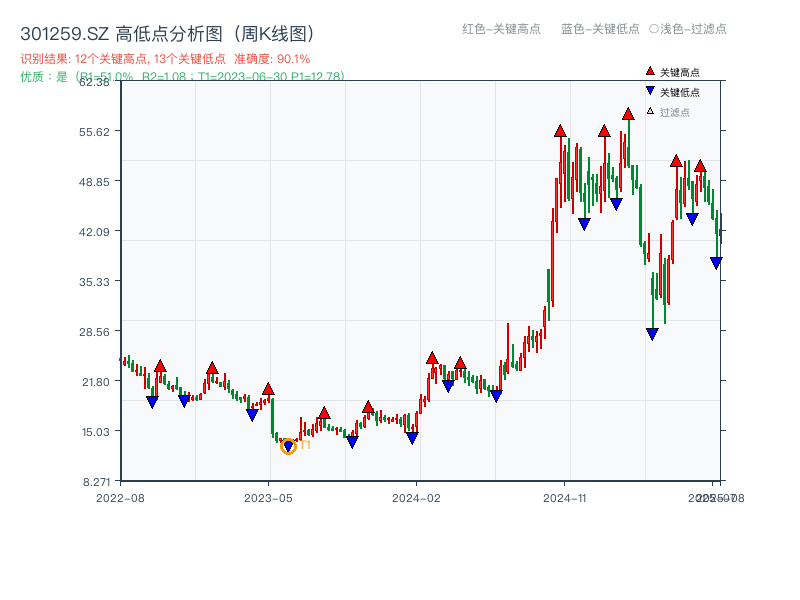The width and height of the screenshot is (800, 600).
Task: Toggle the 浅色-过滤点 circle in top legend
Action: pyautogui.click(x=654, y=29)
